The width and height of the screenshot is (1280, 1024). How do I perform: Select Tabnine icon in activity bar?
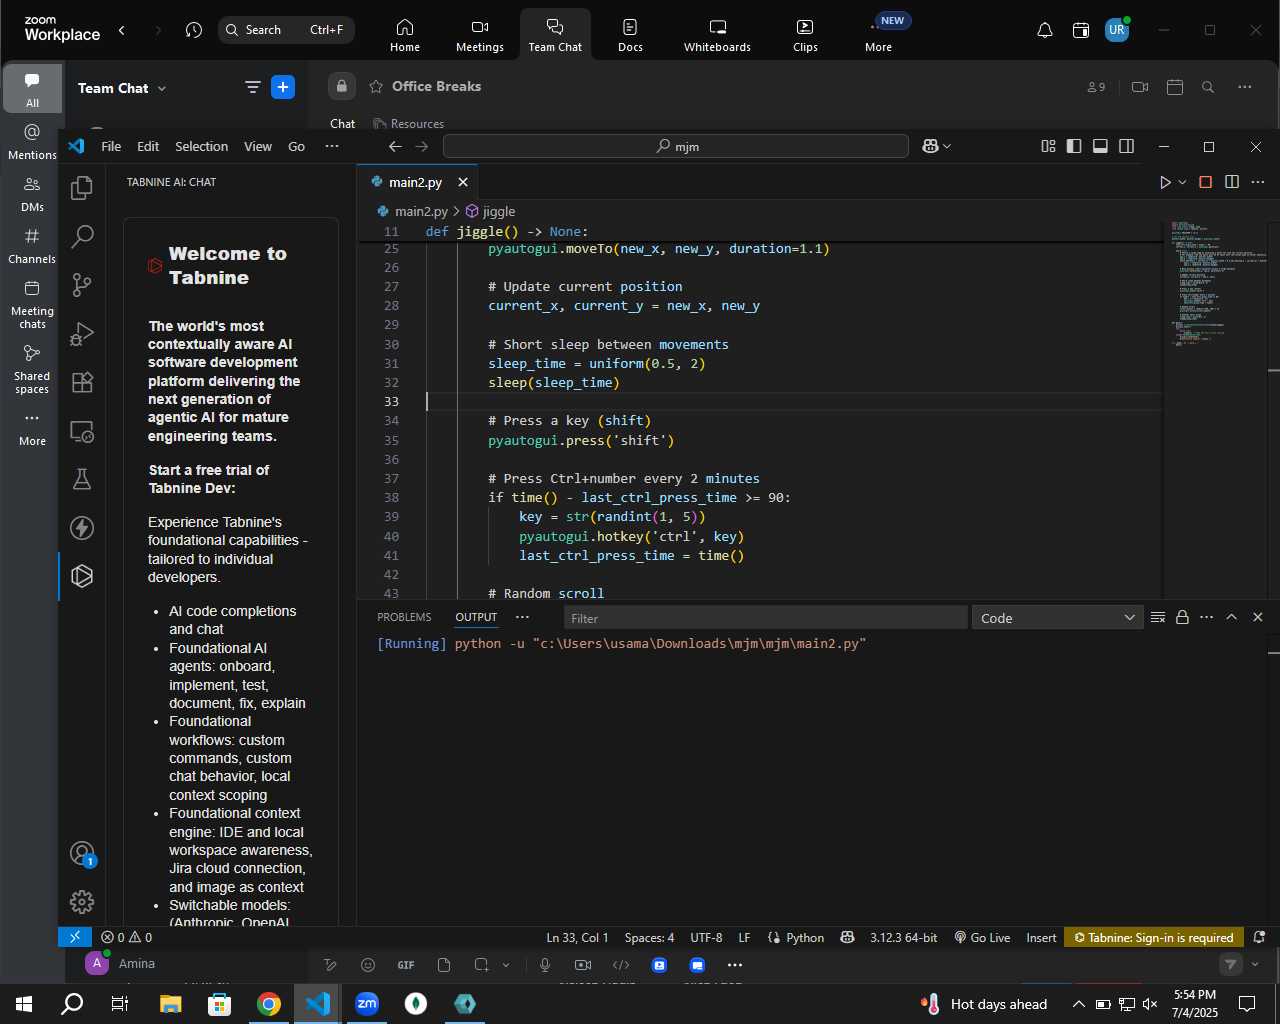pos(82,576)
